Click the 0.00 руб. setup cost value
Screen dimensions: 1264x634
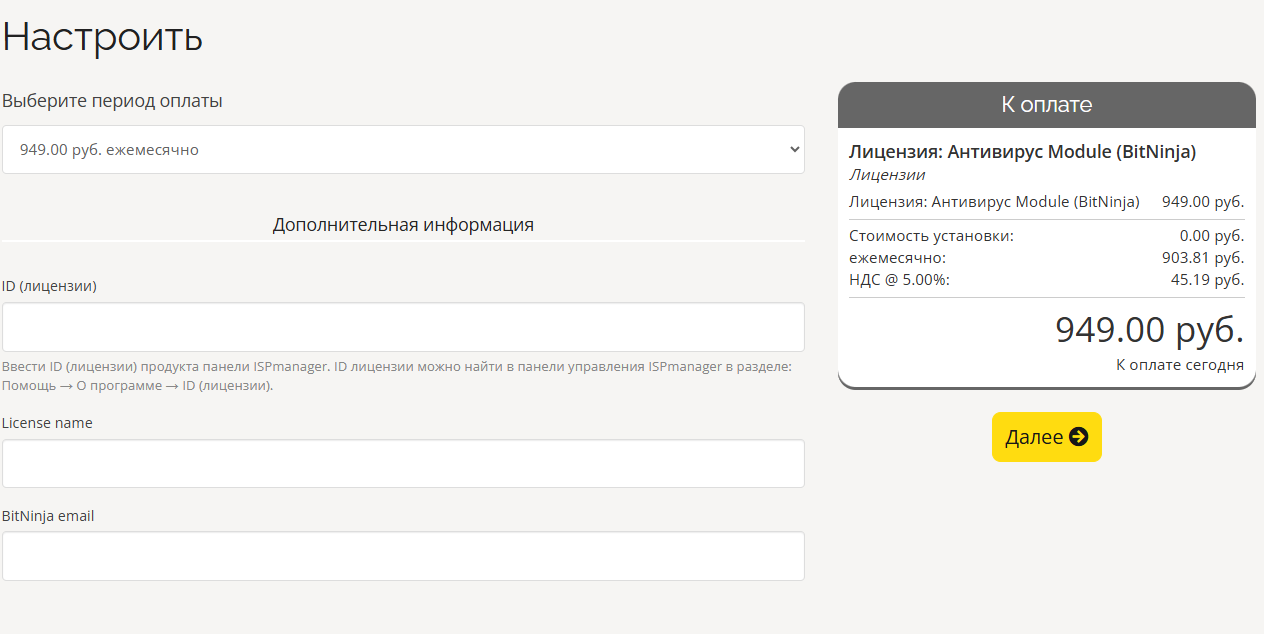(1212, 236)
